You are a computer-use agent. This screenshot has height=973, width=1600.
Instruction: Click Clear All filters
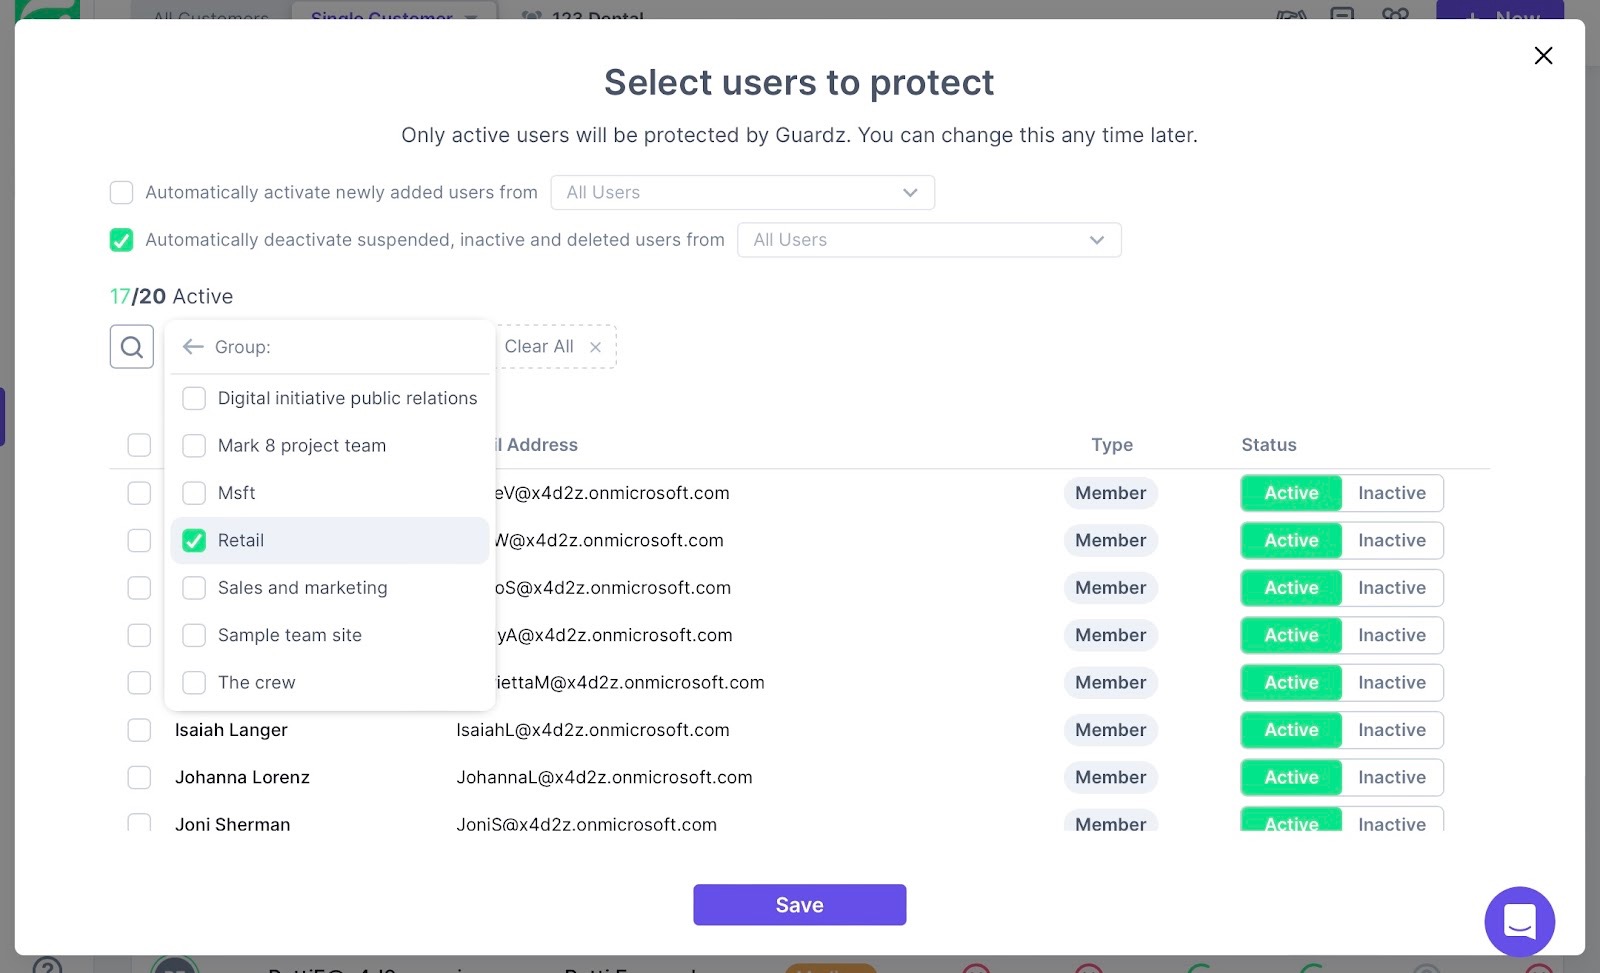[539, 346]
